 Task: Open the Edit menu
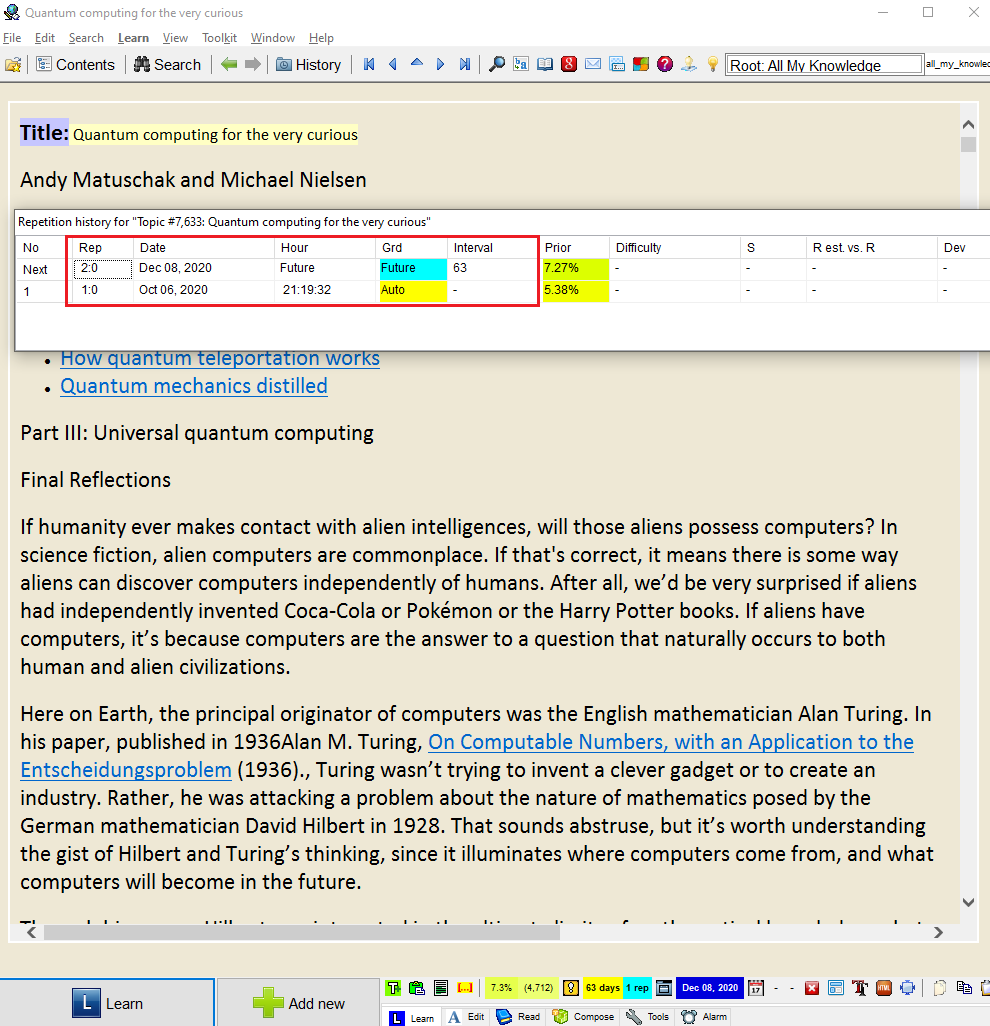(x=44, y=38)
